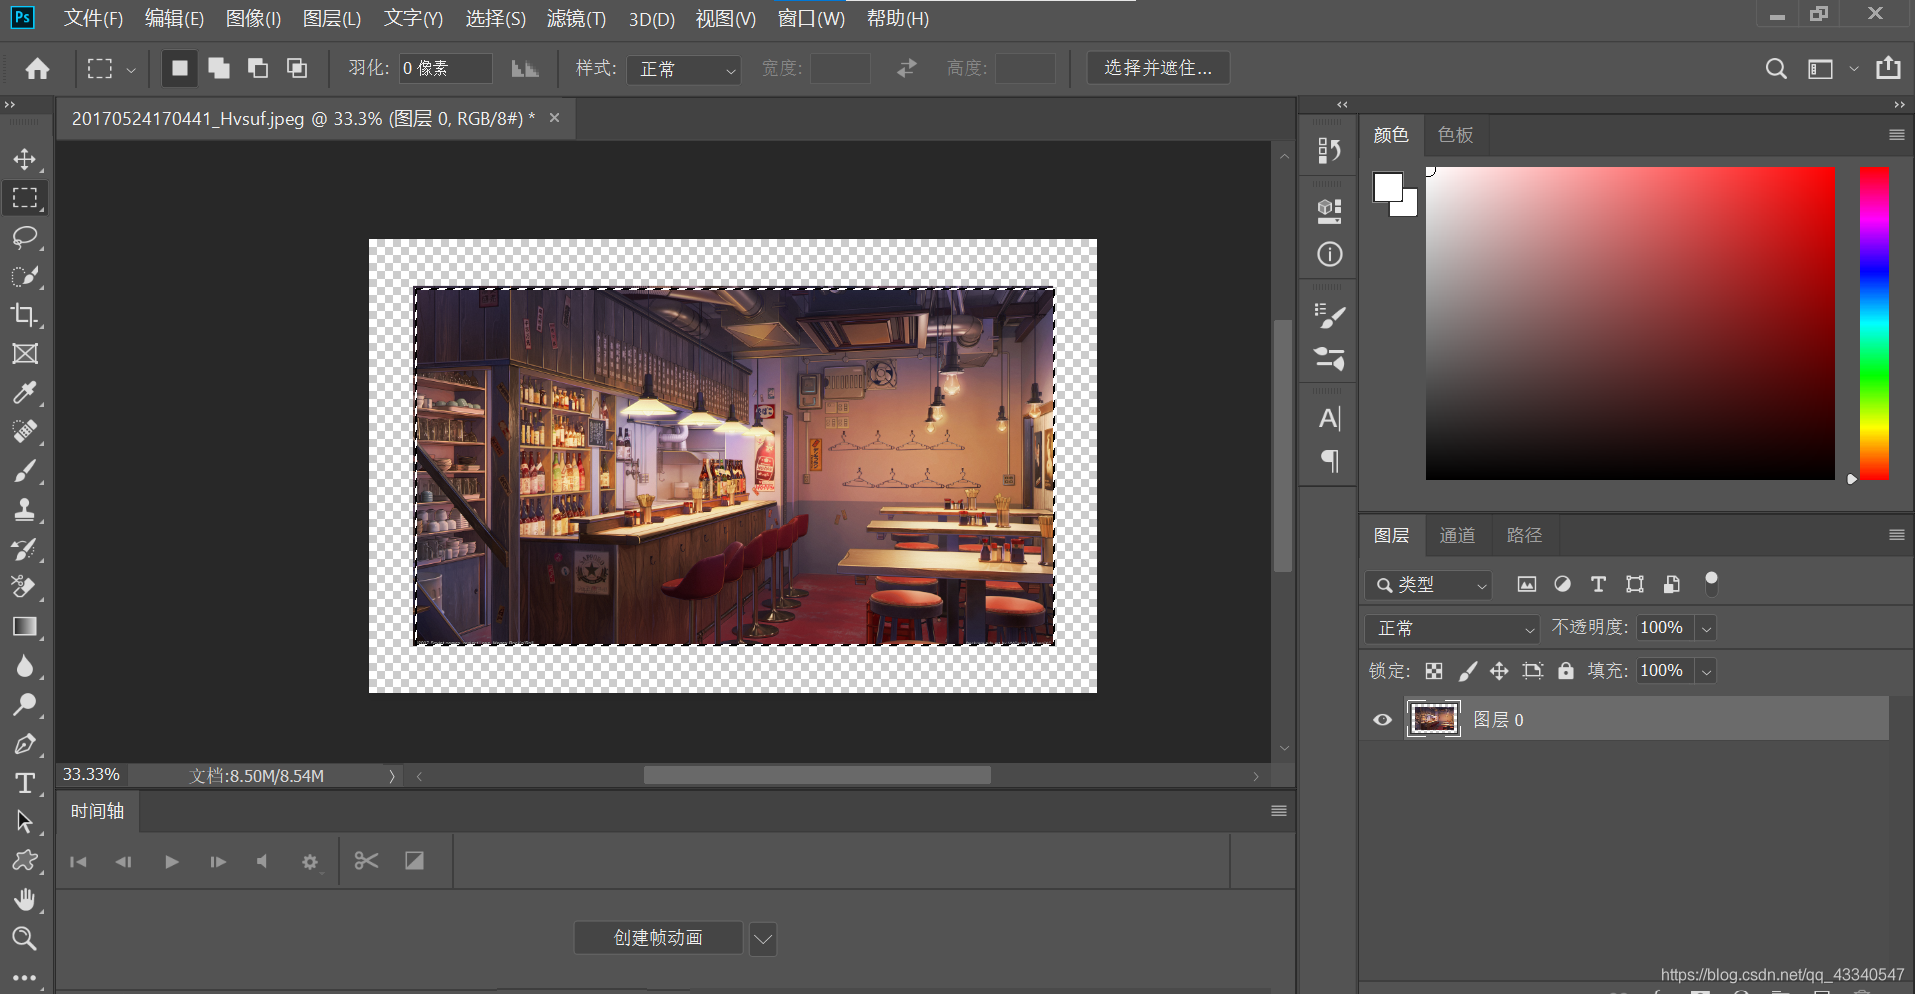Switch to the 色板 tab

coord(1455,135)
